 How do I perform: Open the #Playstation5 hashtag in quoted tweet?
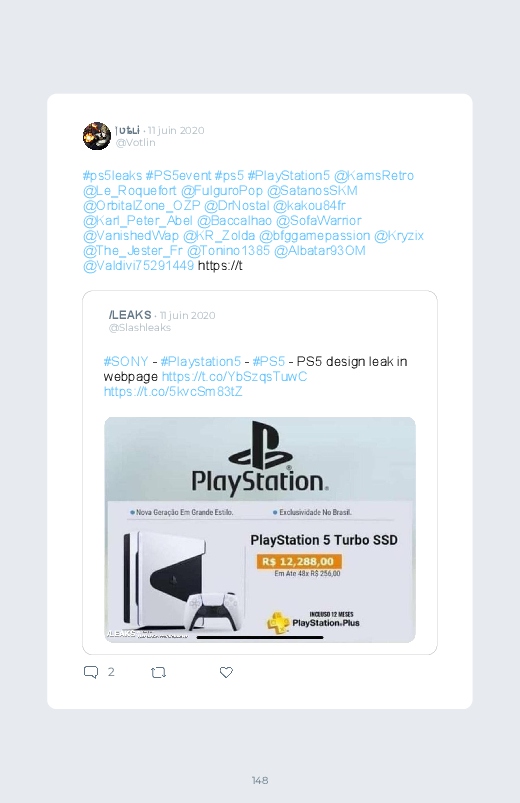click(200, 362)
